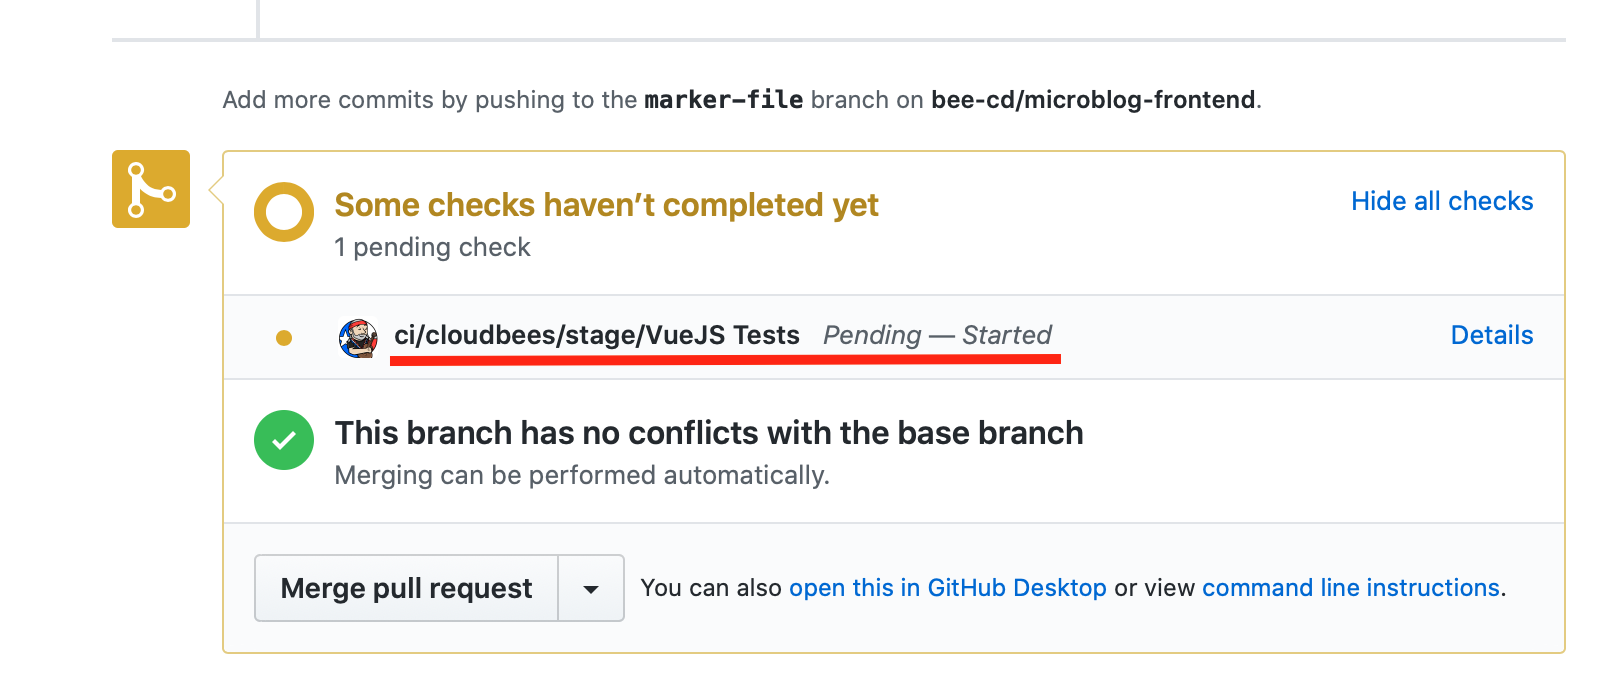Click the heading Some checks haven't completed yet

coord(607,205)
